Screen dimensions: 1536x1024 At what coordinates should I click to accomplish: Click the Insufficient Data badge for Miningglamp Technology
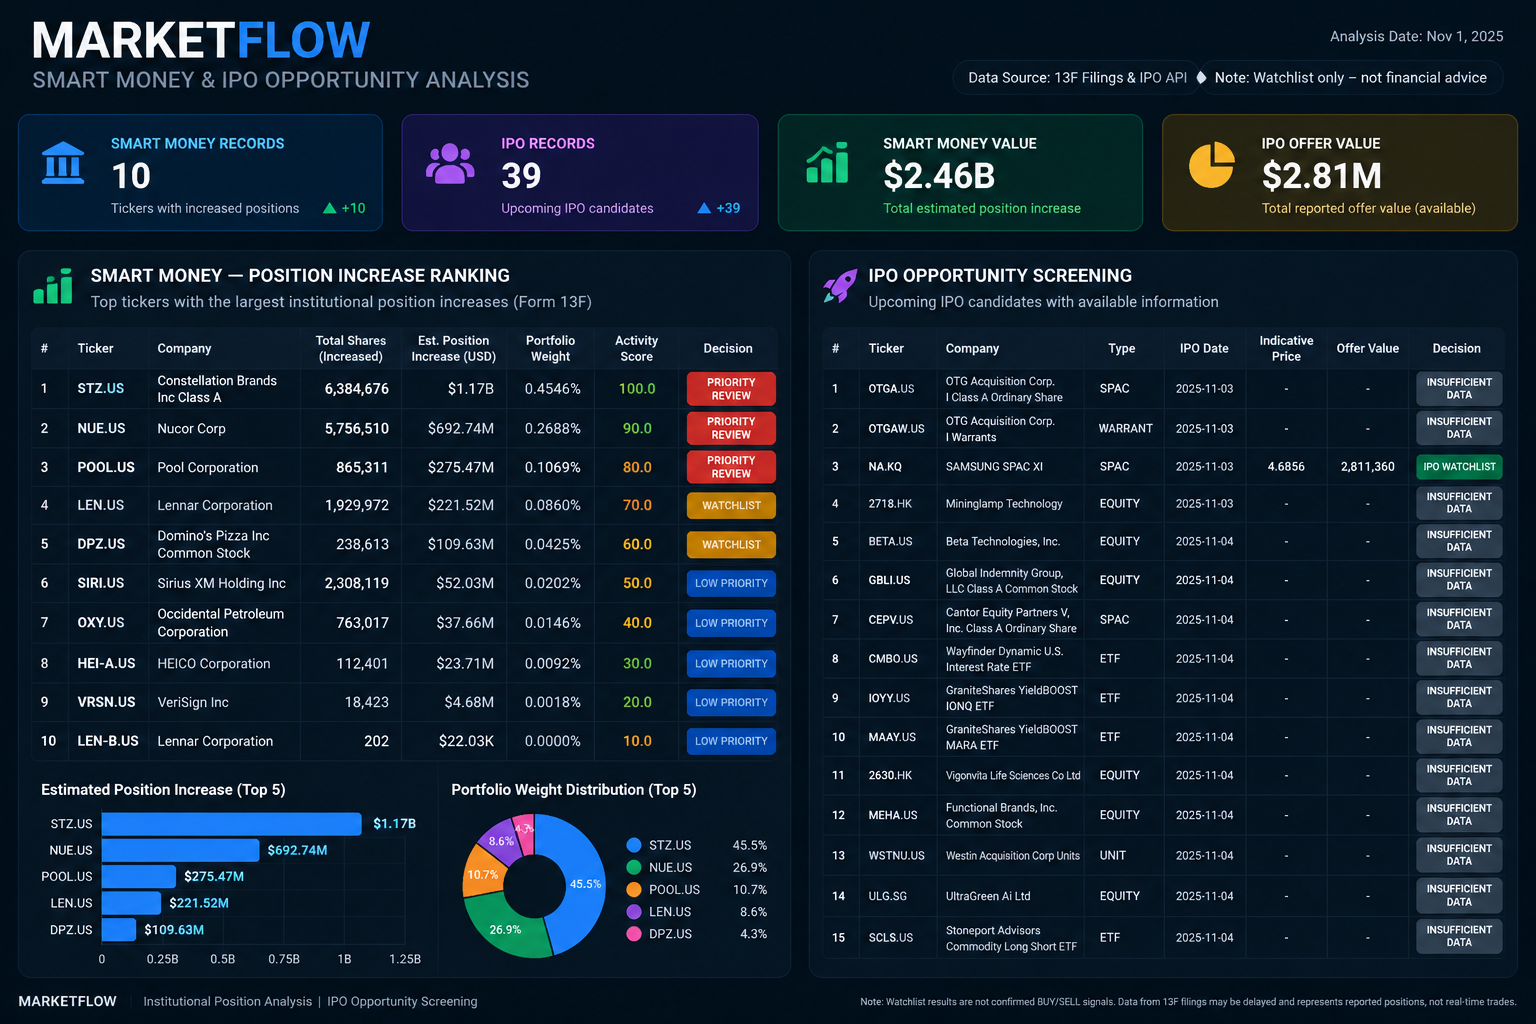[1459, 503]
